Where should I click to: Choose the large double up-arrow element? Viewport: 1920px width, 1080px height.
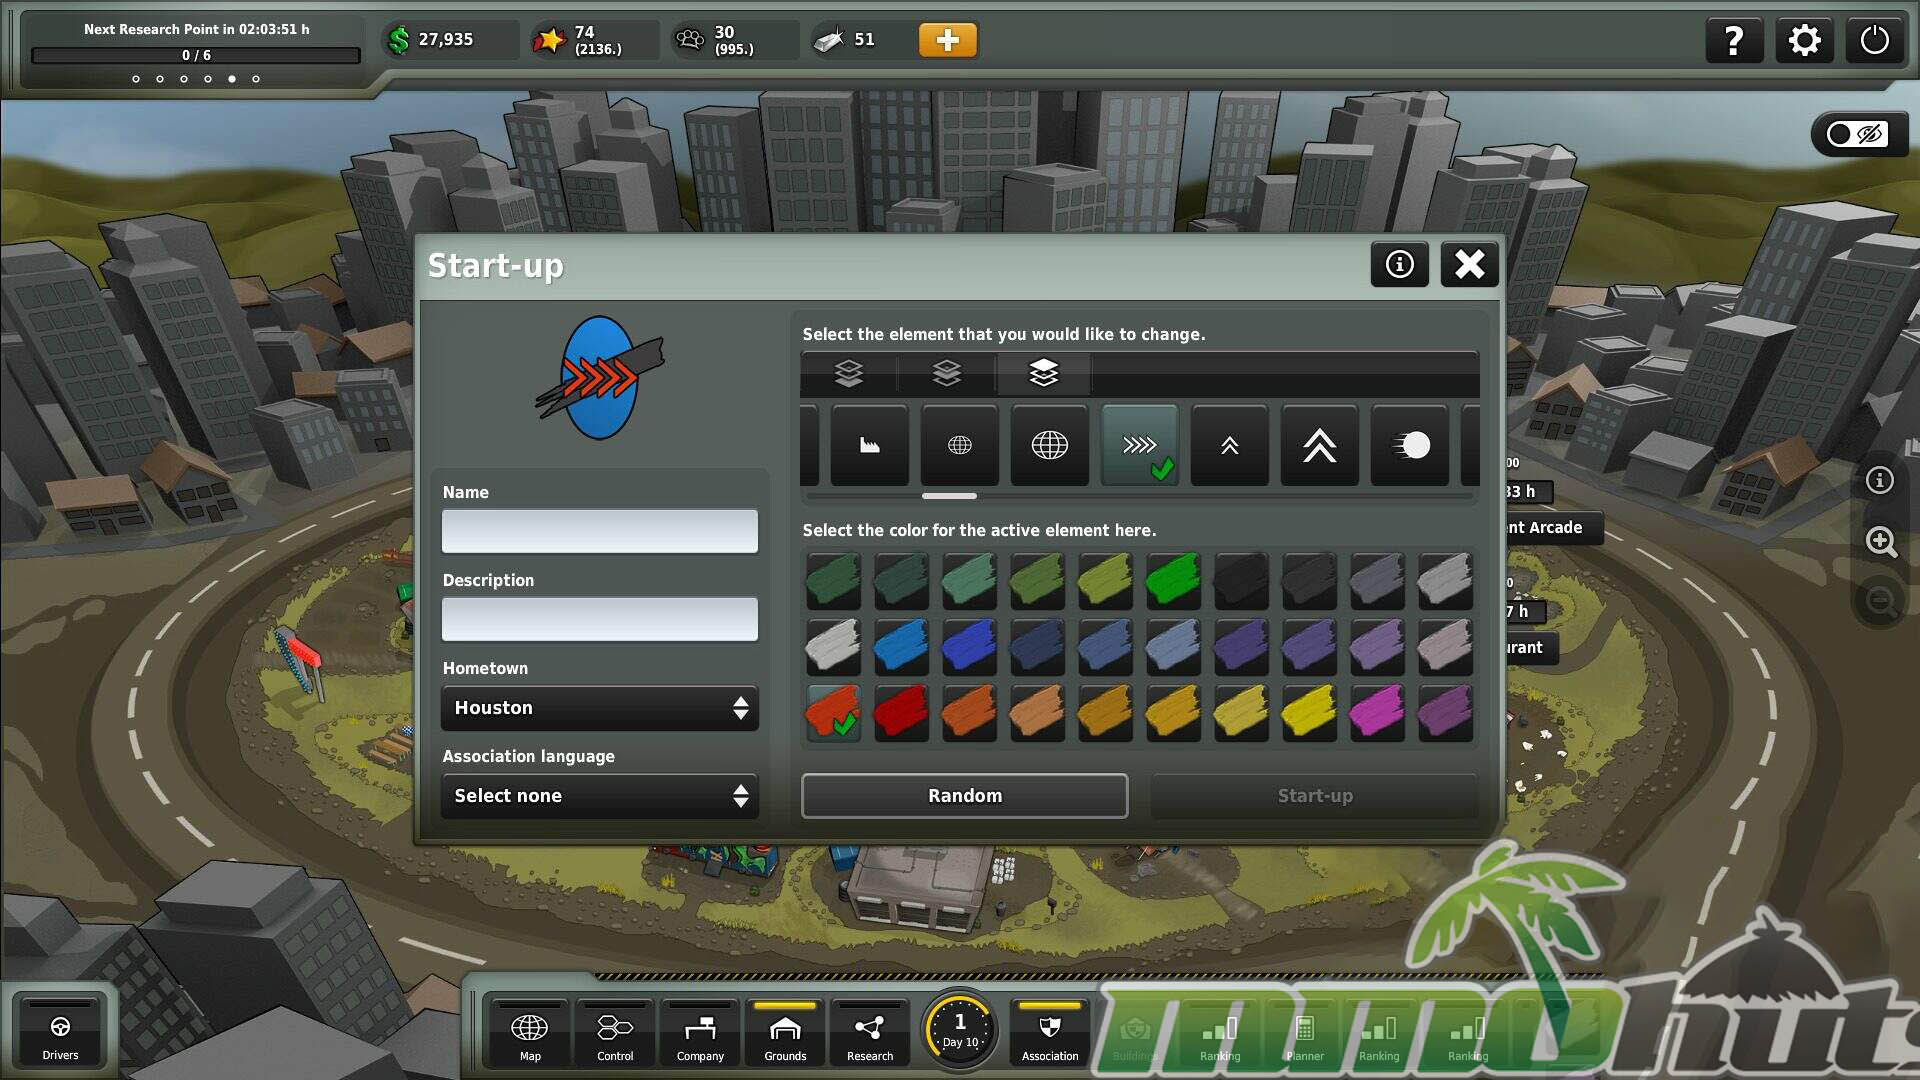coord(1320,446)
